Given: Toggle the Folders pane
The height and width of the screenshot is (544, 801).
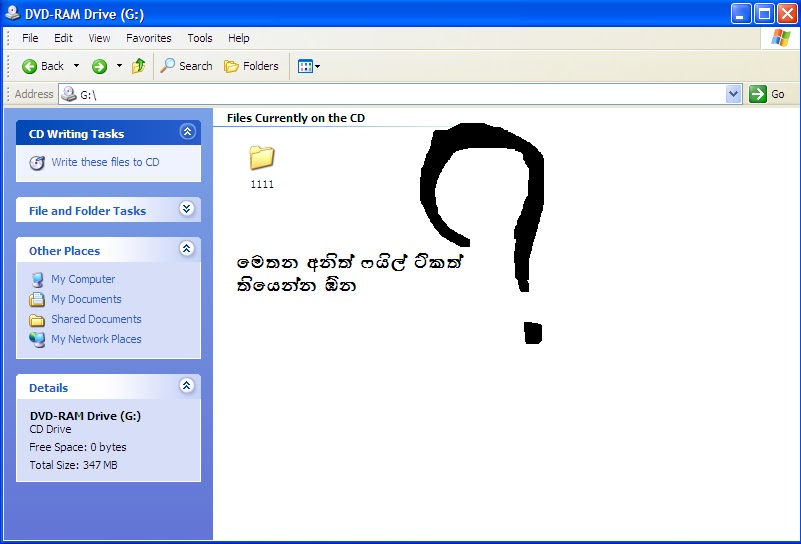Looking at the screenshot, I should click(x=251, y=66).
